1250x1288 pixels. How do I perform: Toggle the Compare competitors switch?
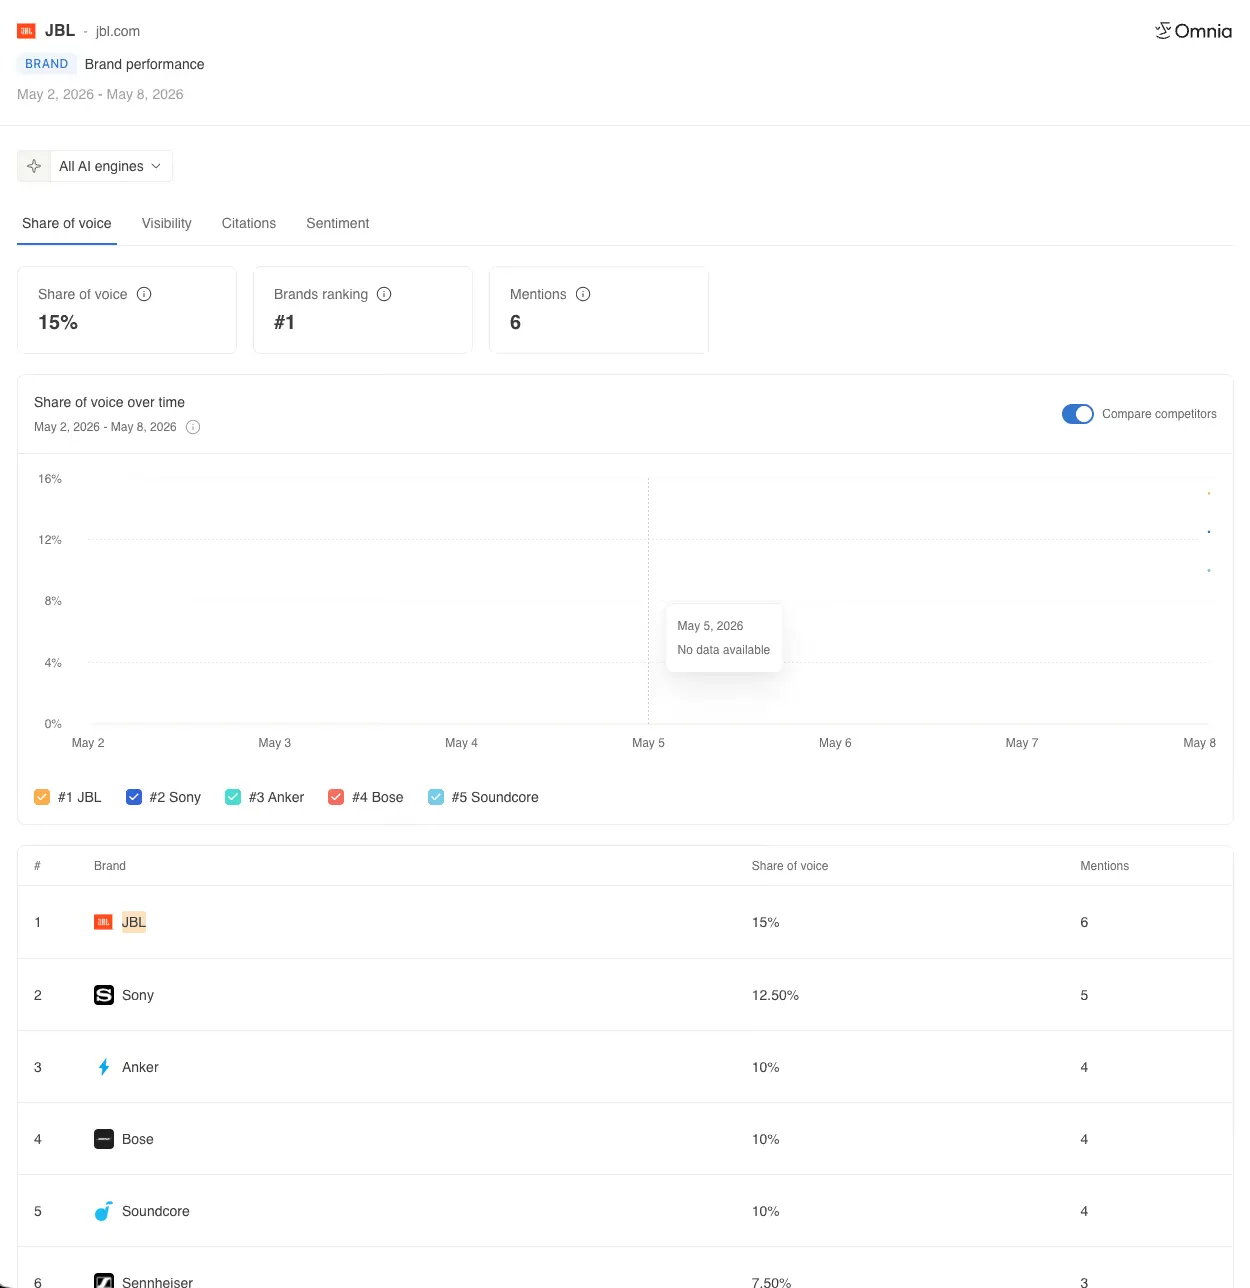[1078, 414]
